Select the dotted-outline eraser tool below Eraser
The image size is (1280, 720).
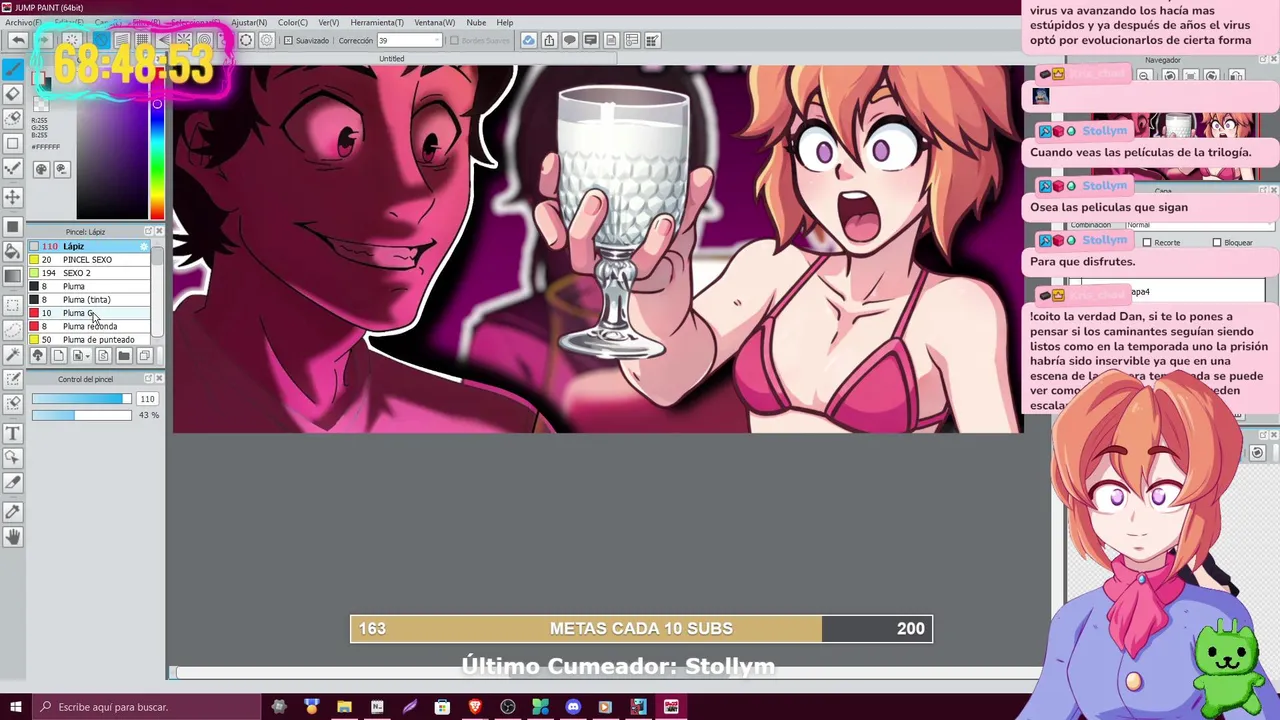pos(13,118)
